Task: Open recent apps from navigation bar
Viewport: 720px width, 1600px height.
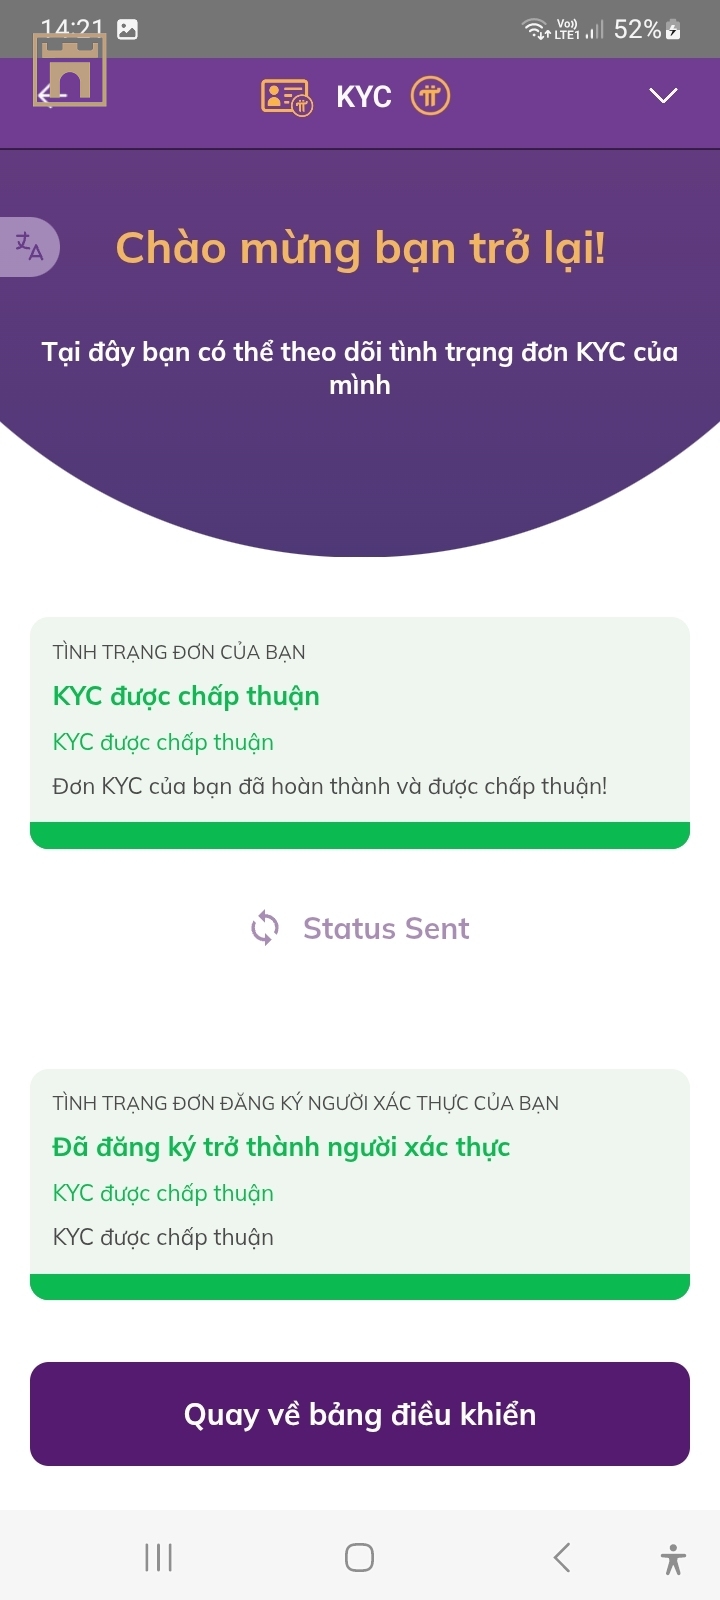Action: [158, 1557]
